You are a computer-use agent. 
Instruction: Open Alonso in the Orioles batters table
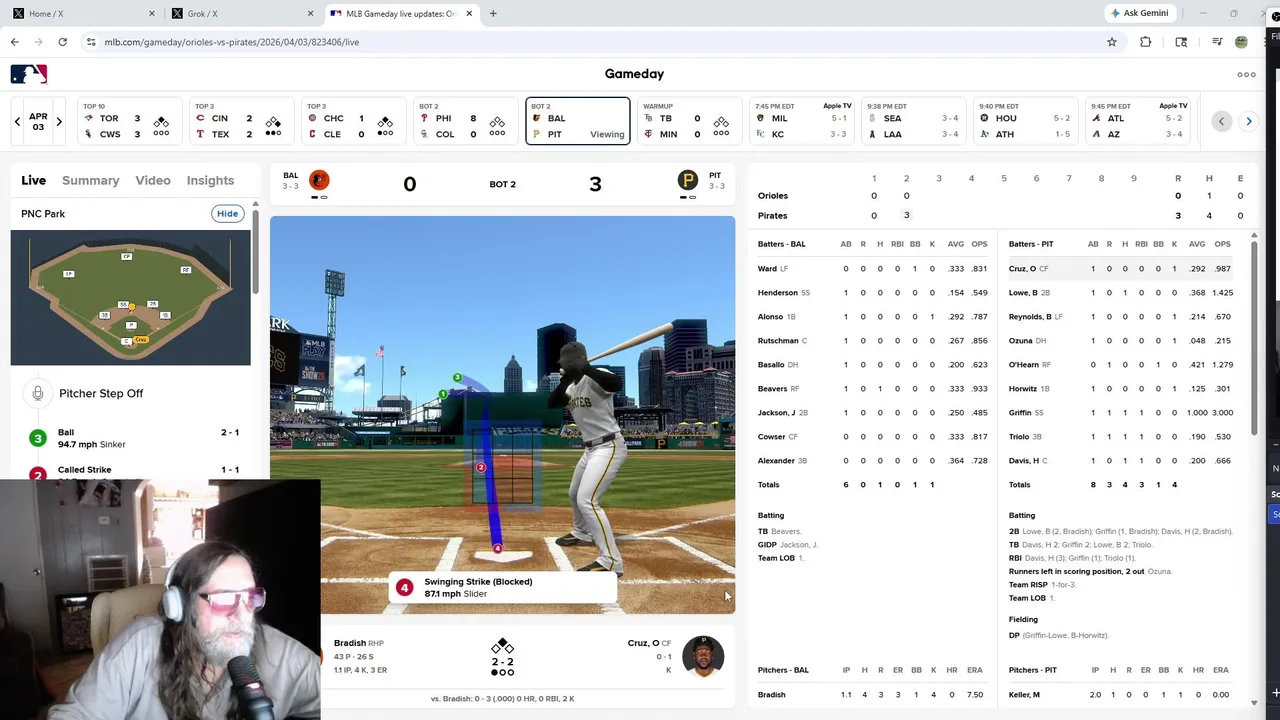770,317
